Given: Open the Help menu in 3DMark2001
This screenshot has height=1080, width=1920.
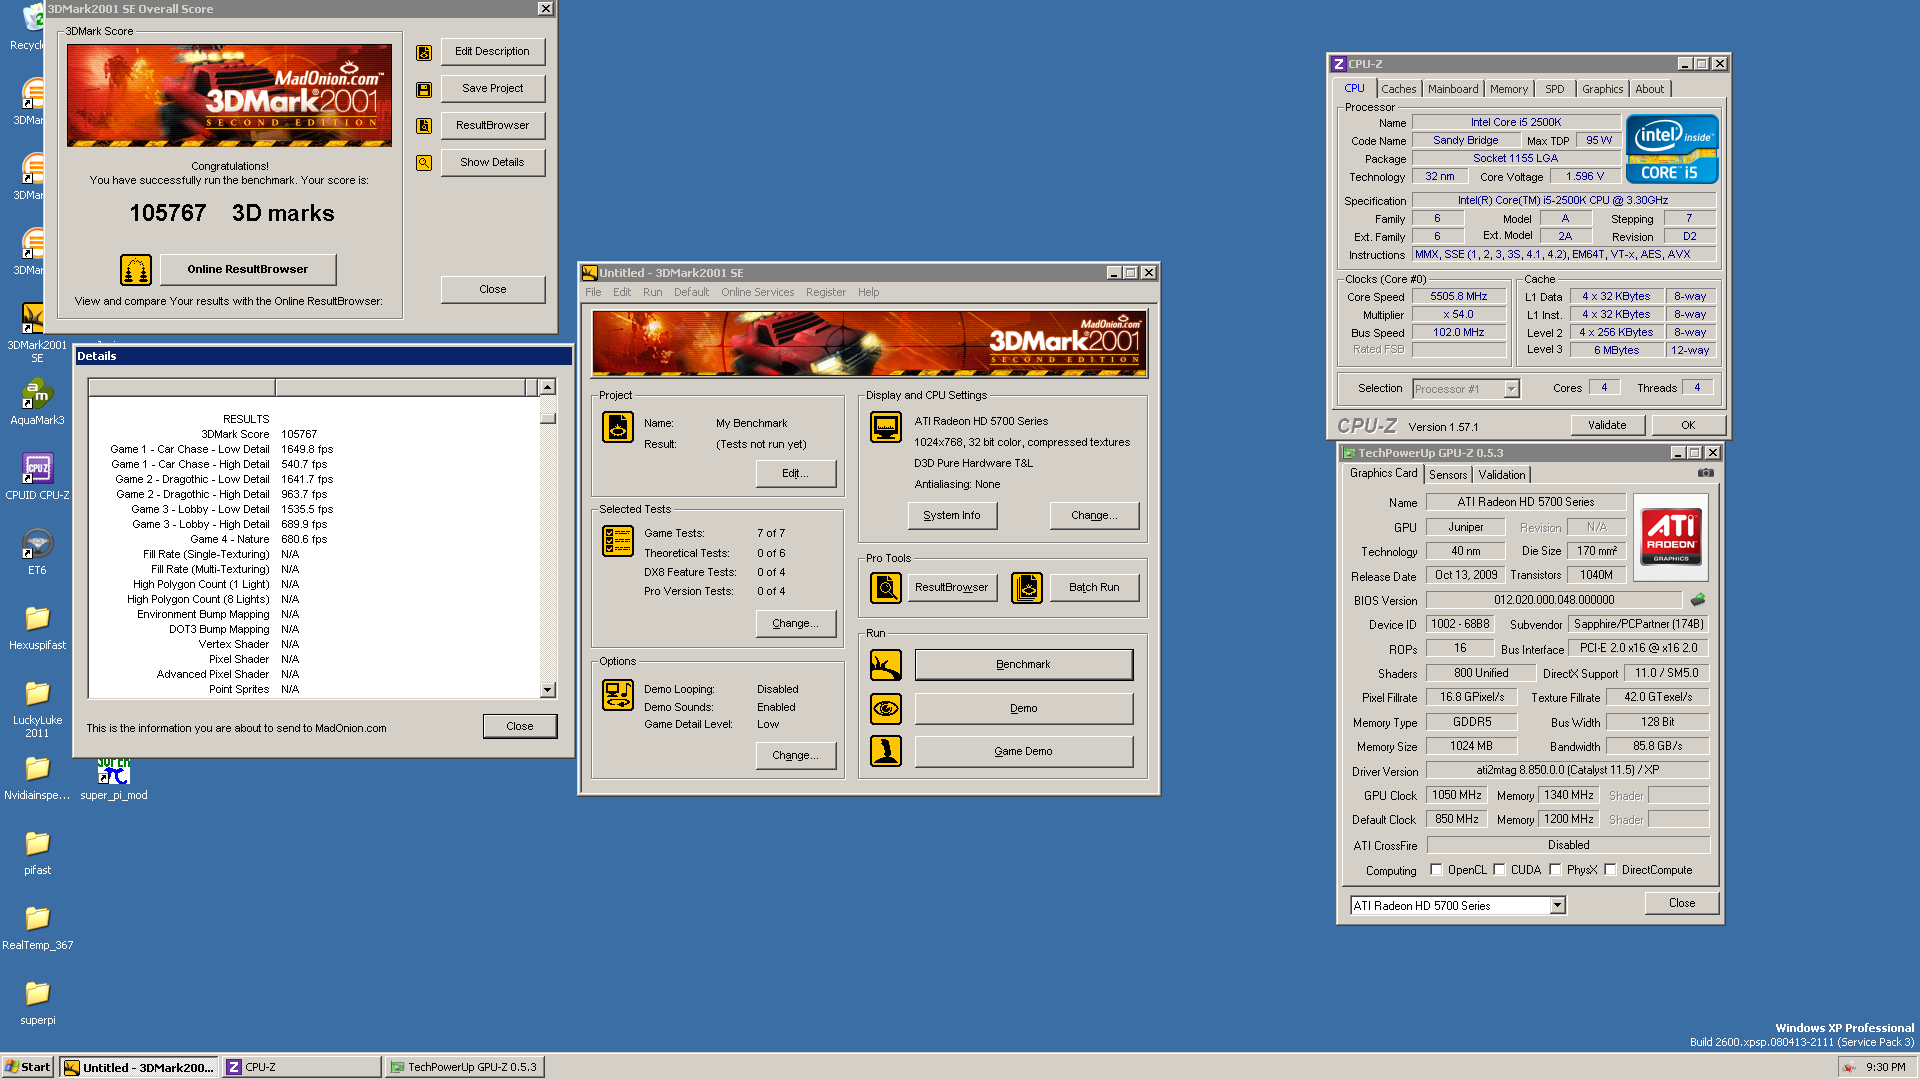Looking at the screenshot, I should click(x=868, y=292).
